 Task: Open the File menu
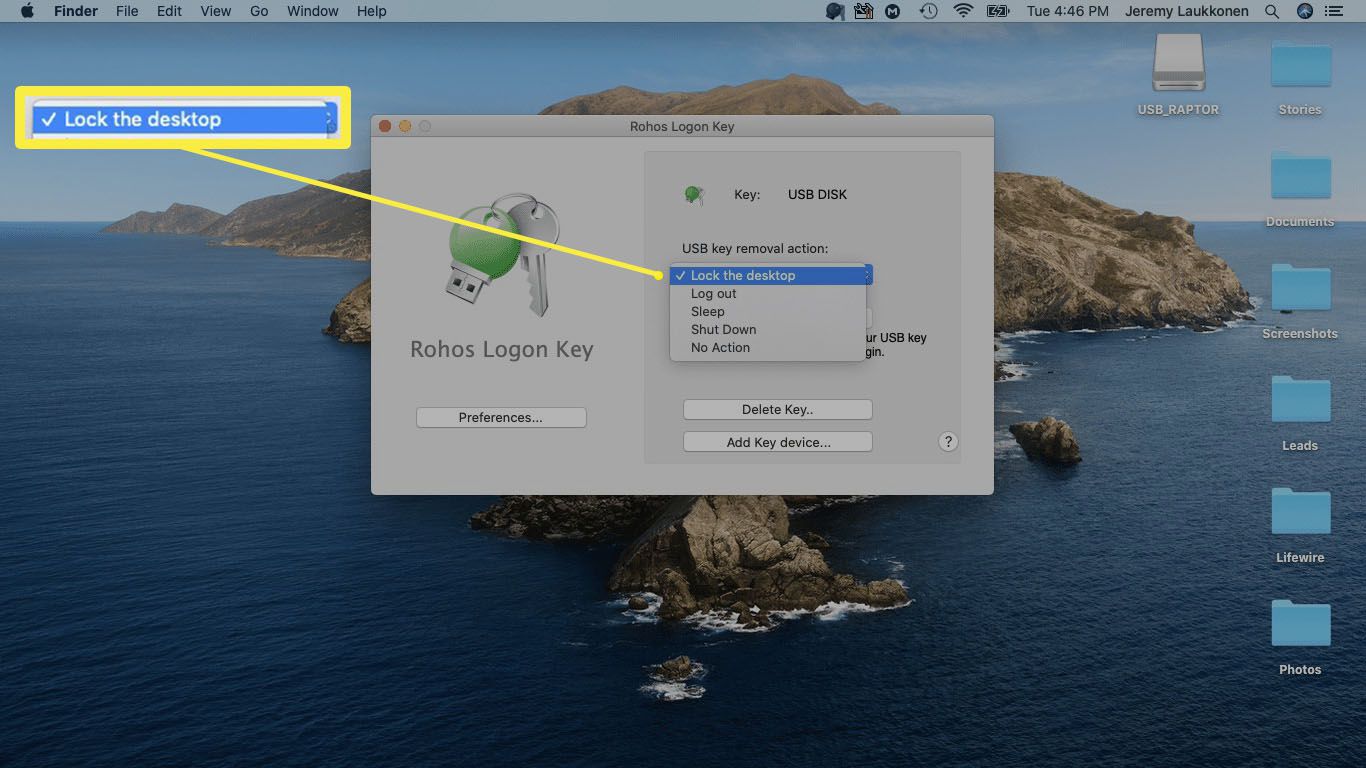click(x=127, y=11)
